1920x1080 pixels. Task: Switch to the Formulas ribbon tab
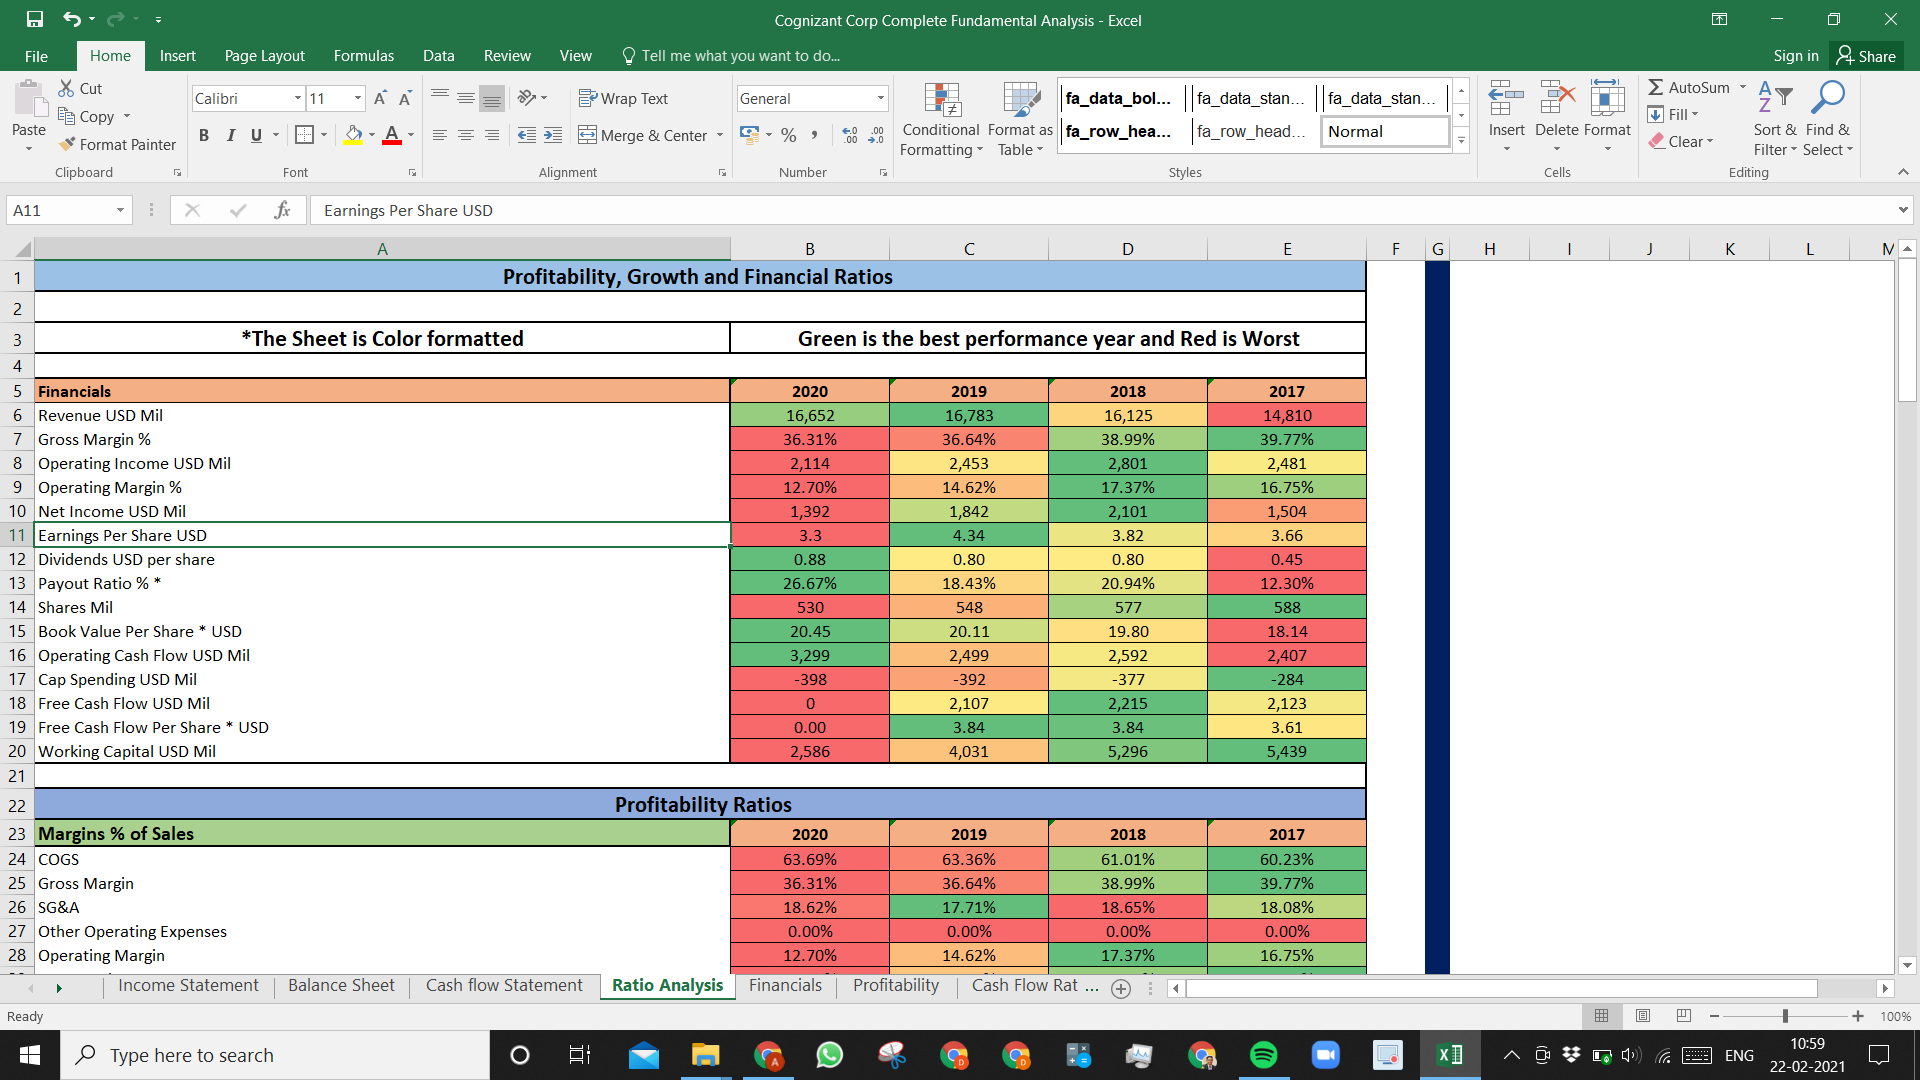click(363, 56)
